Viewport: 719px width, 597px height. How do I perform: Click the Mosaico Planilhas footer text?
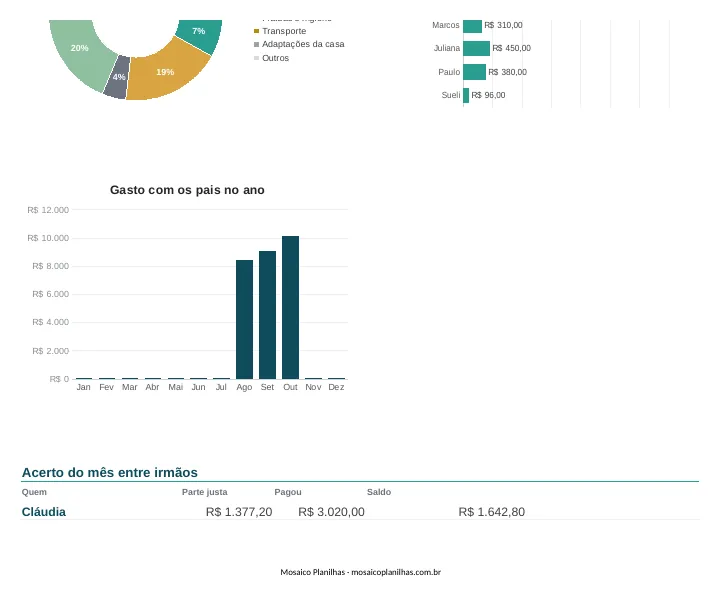click(360, 572)
